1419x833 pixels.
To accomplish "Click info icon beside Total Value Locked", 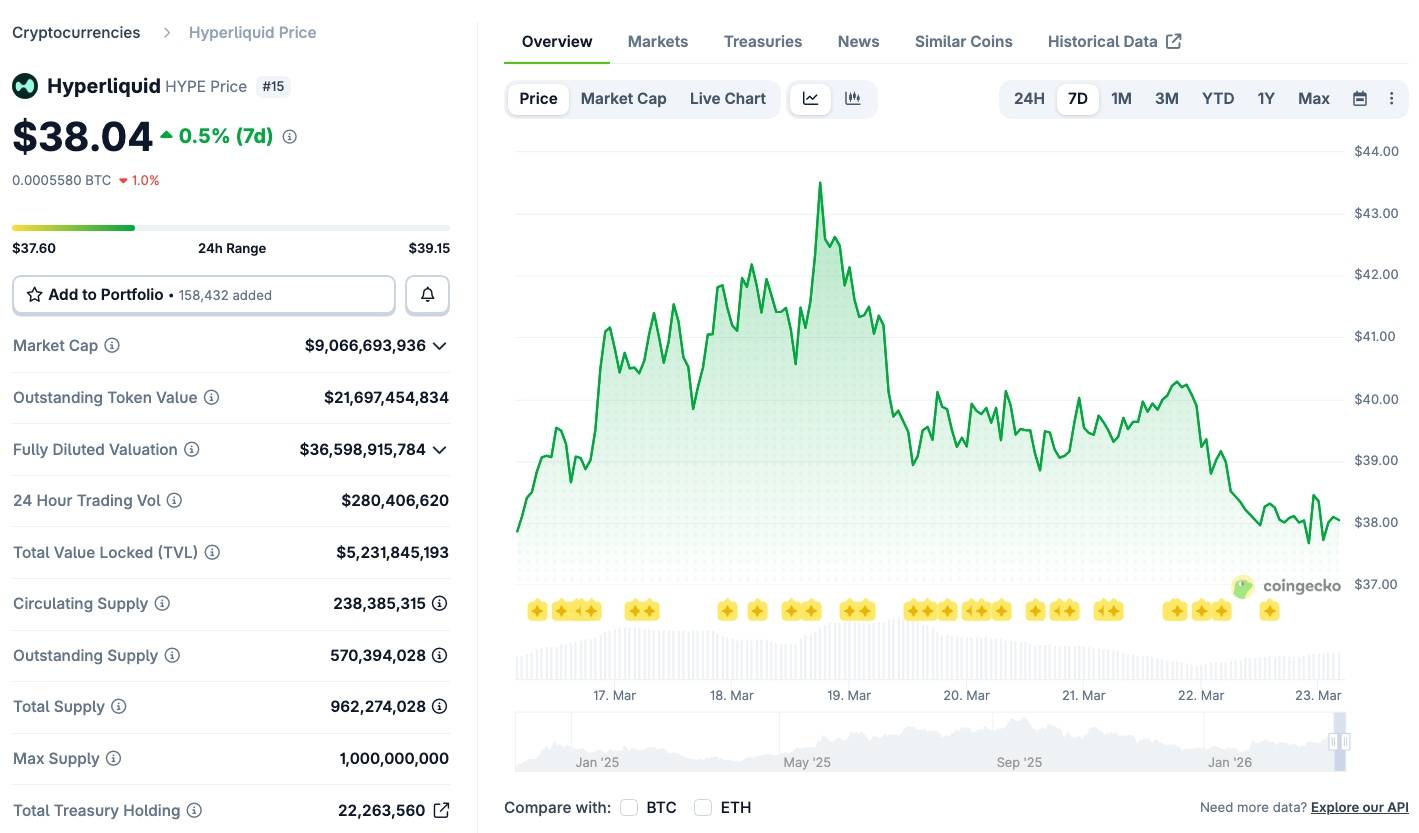I will (212, 552).
